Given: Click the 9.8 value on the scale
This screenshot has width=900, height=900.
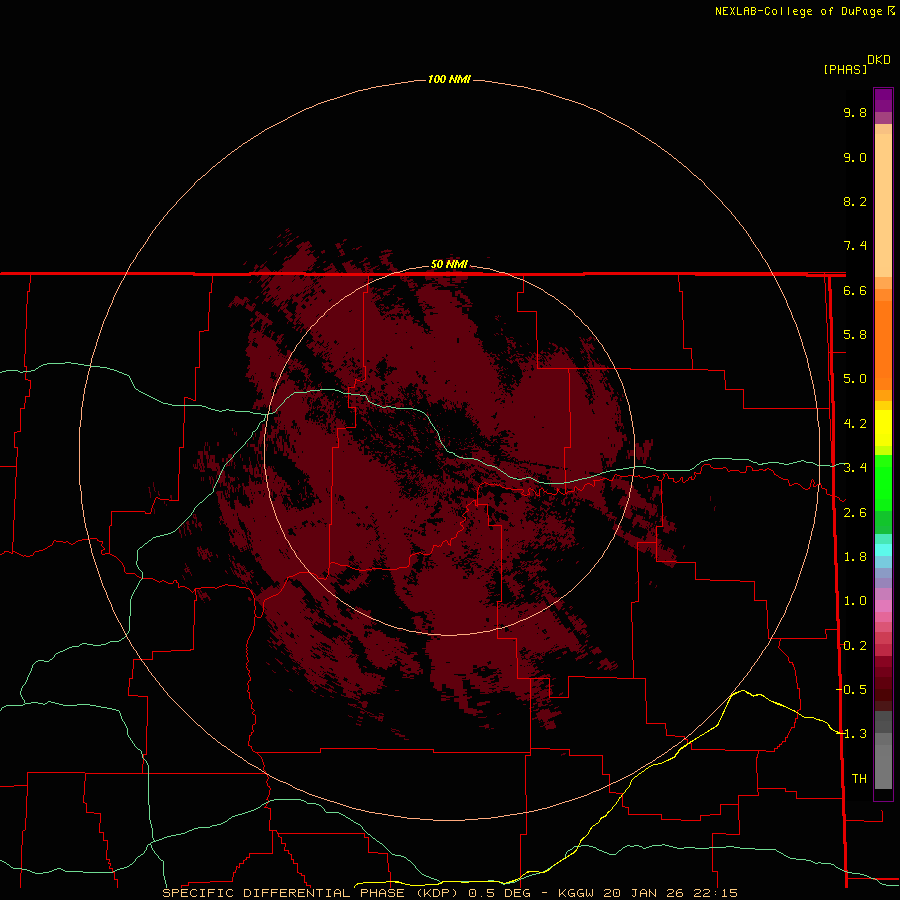Looking at the screenshot, I should tap(855, 112).
